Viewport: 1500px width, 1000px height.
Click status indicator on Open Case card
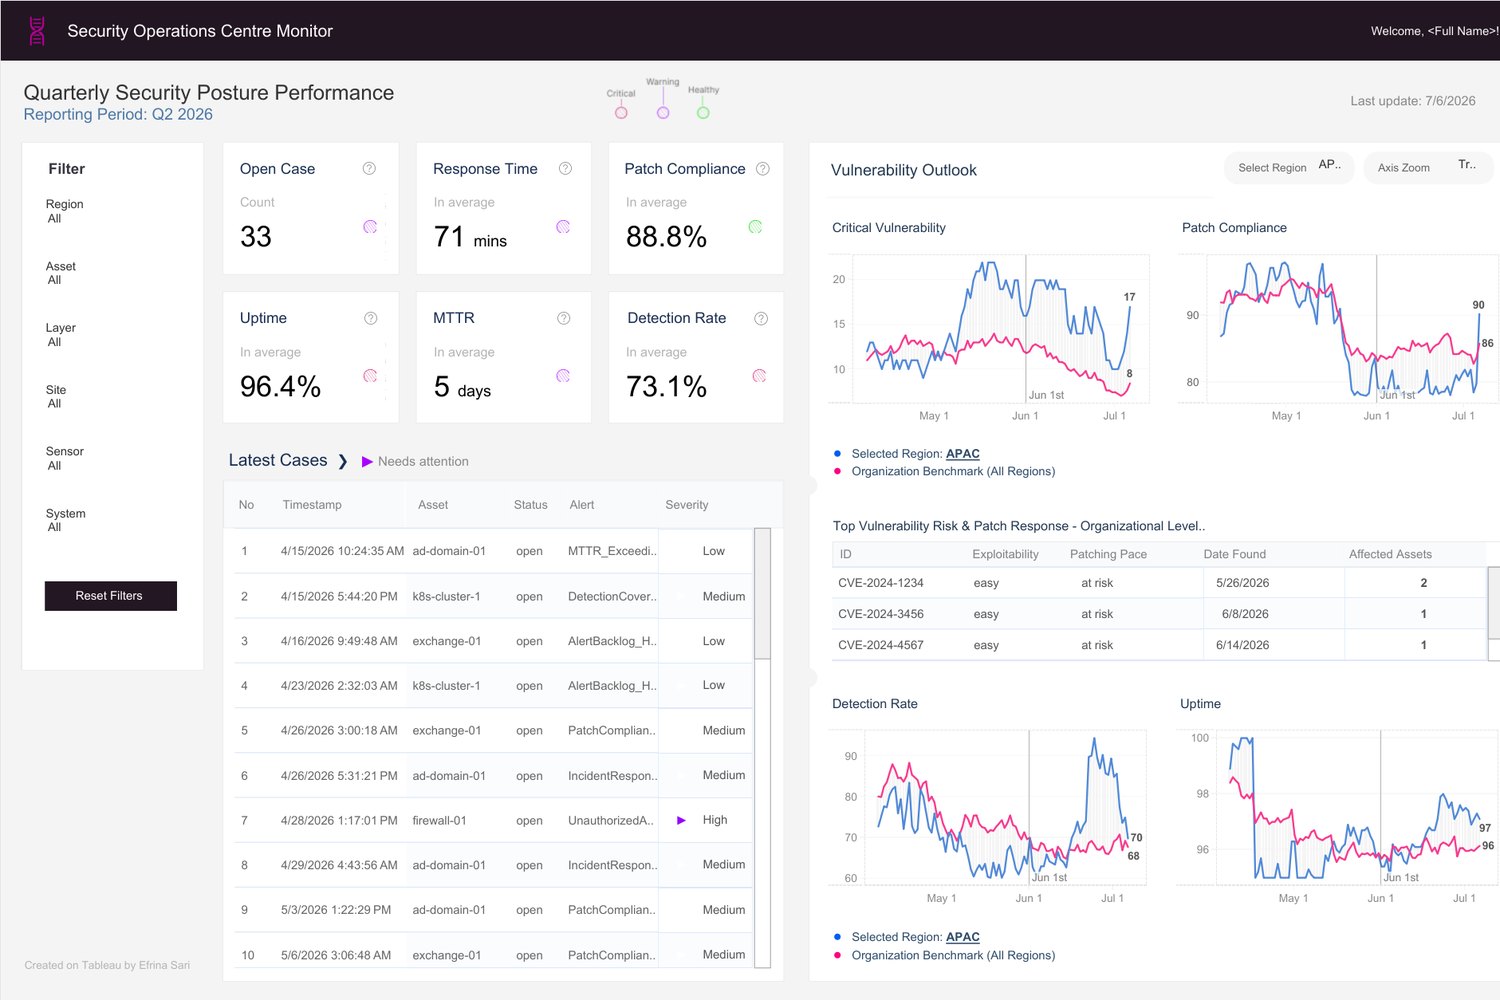370,227
